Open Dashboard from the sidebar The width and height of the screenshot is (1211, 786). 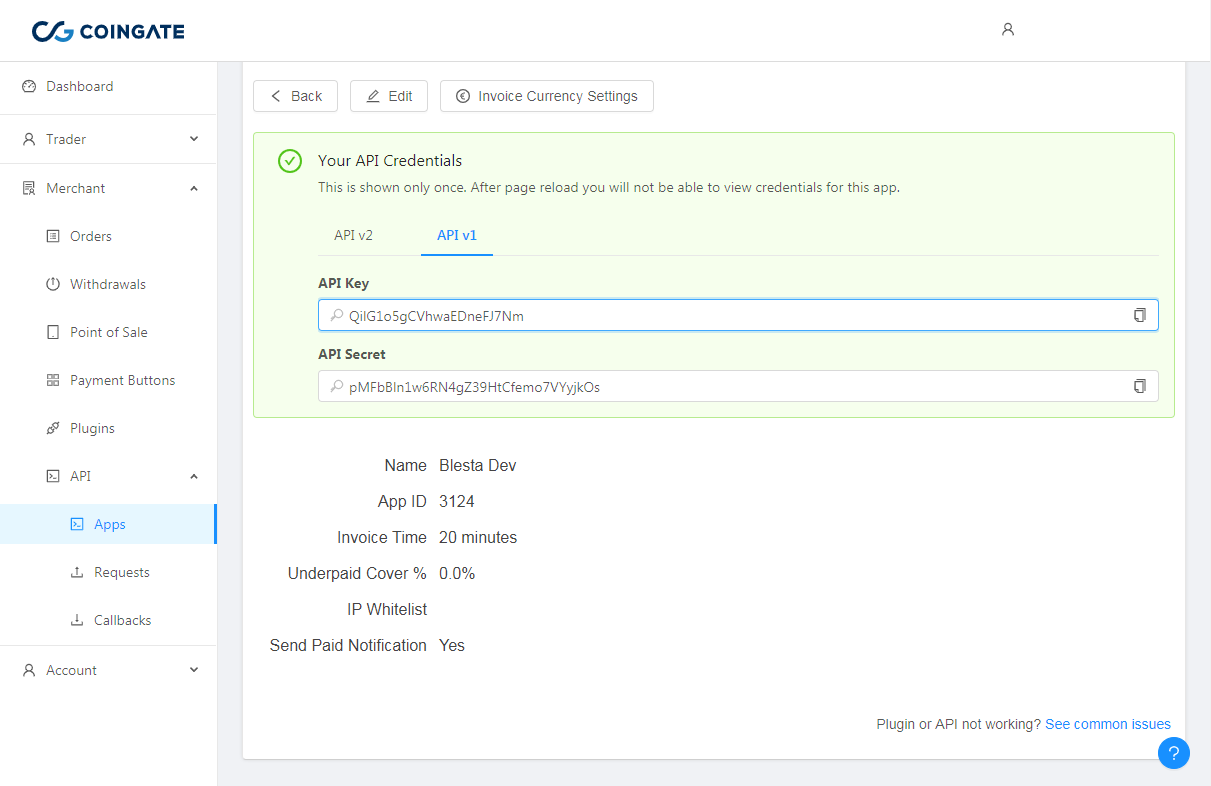[79, 87]
